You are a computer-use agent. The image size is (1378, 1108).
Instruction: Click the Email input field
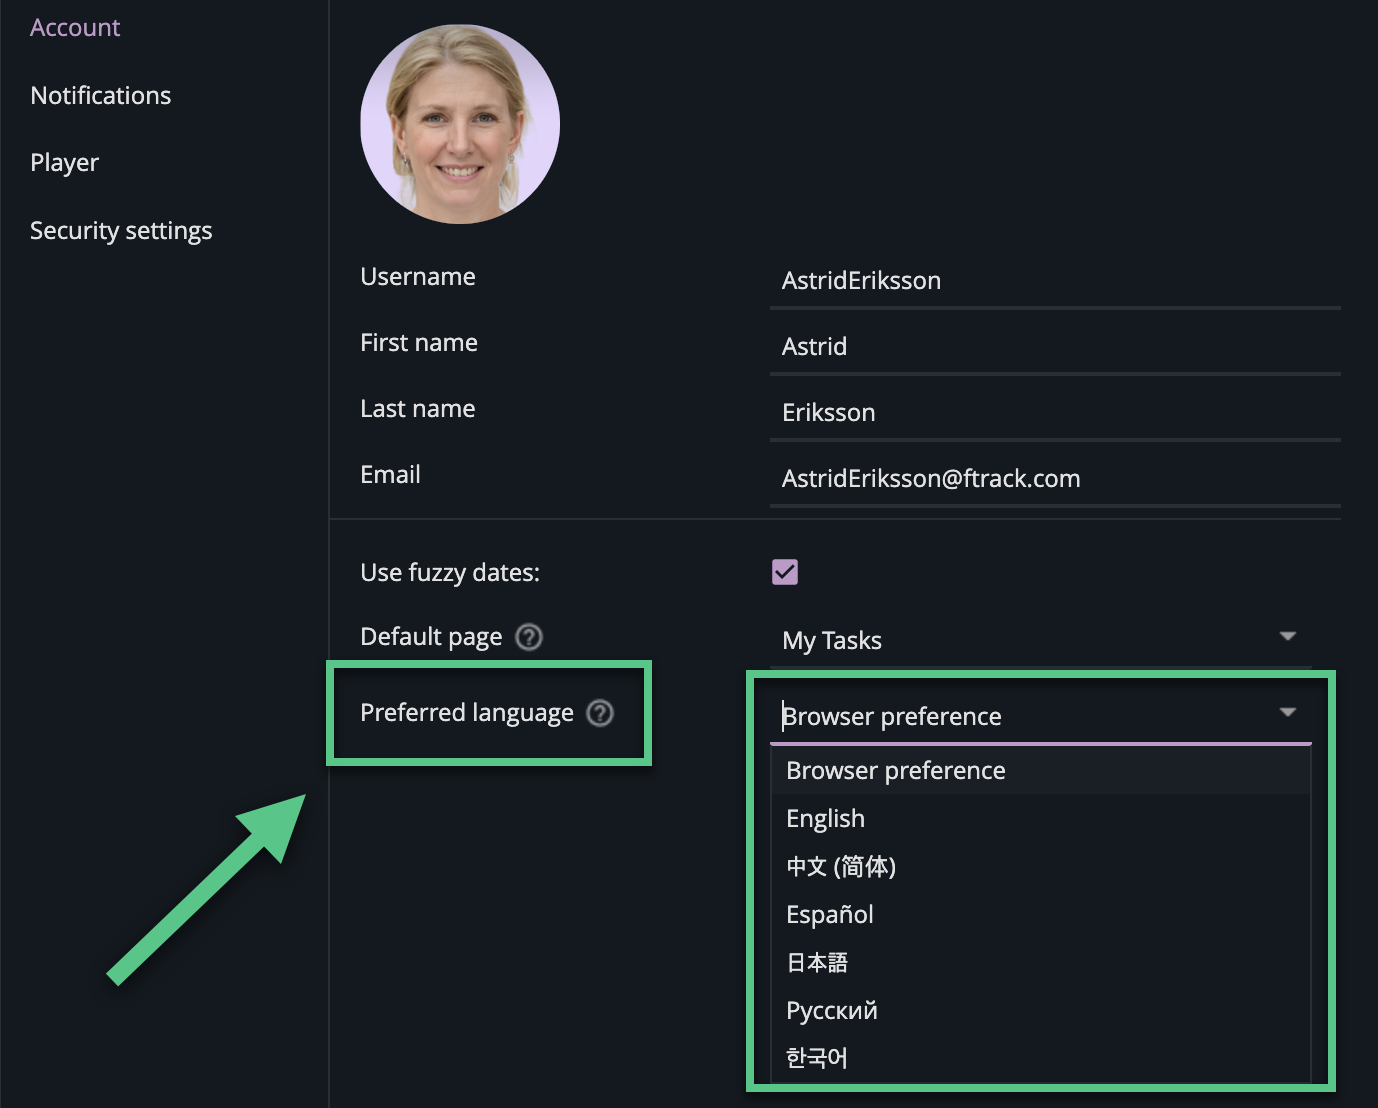(x=1055, y=479)
